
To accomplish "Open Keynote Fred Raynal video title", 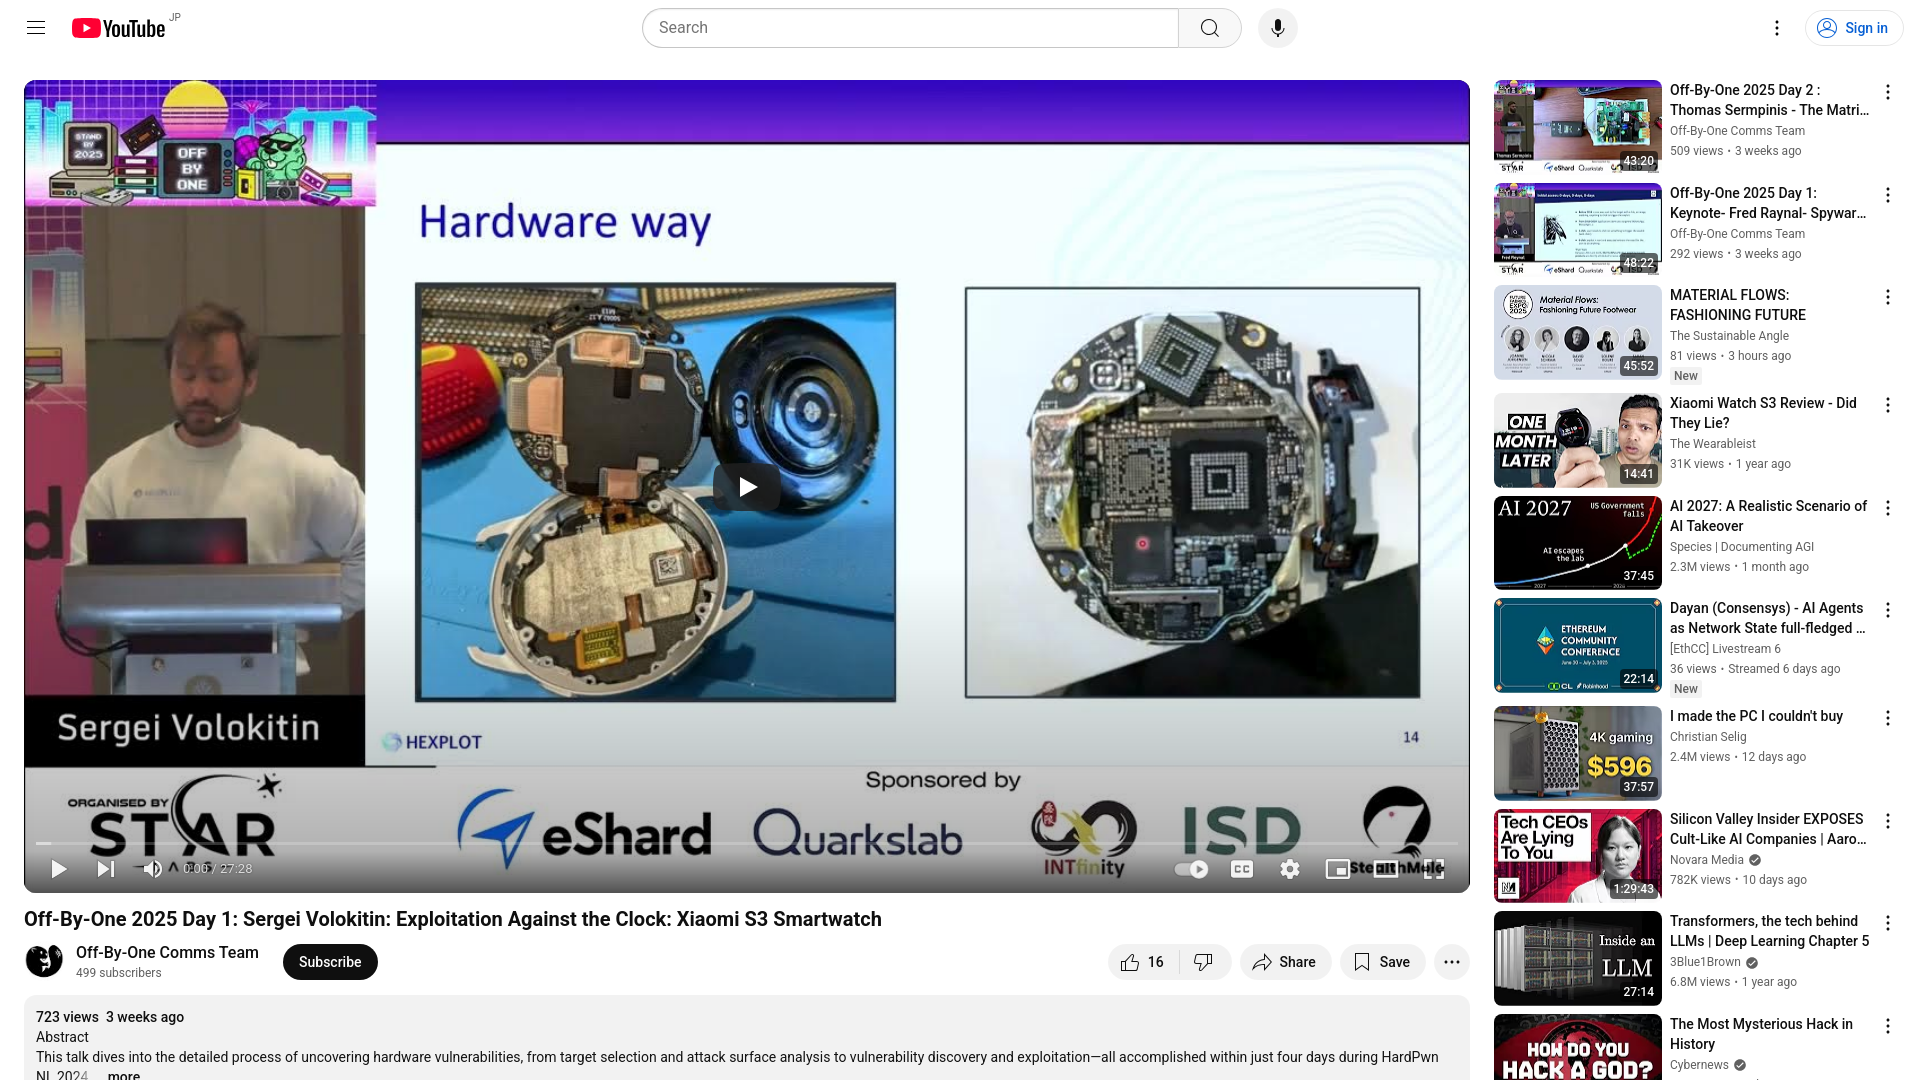I will [1767, 203].
